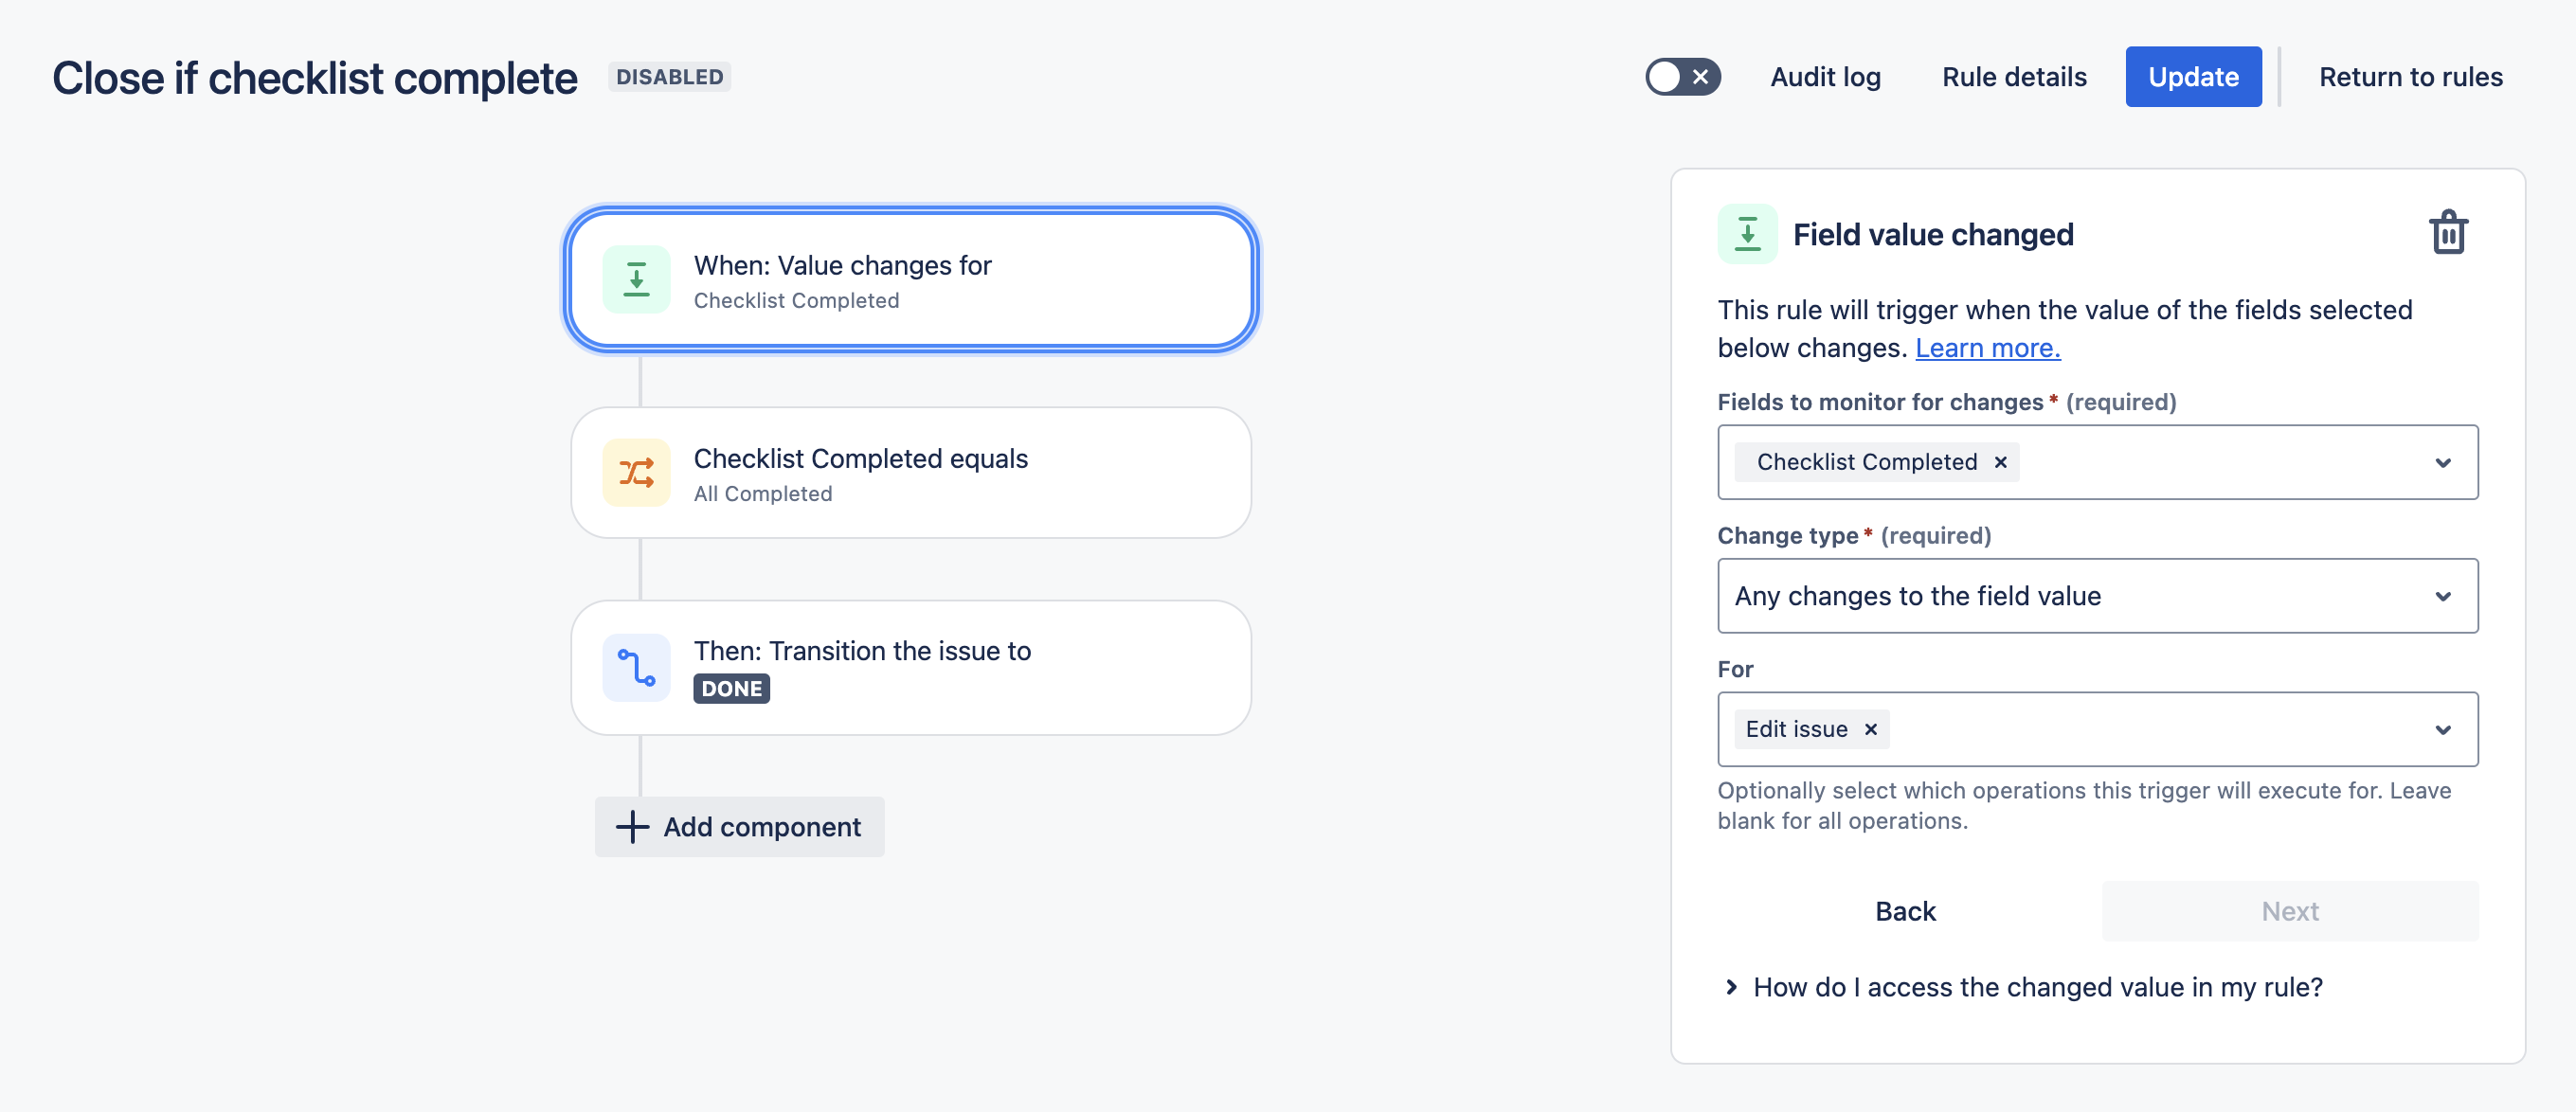The height and width of the screenshot is (1112, 2576).
Task: Open the Audit log
Action: 1825,77
